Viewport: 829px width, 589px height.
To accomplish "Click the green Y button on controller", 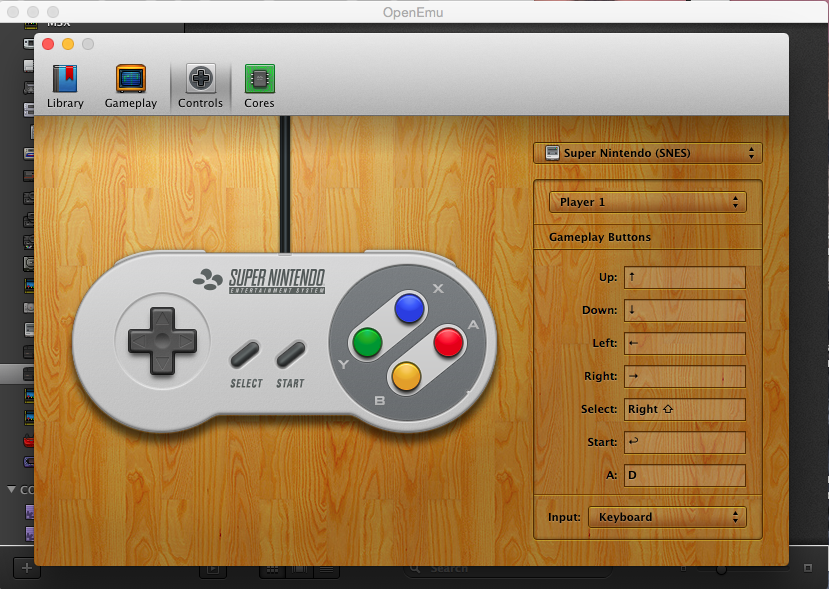I will coord(367,342).
